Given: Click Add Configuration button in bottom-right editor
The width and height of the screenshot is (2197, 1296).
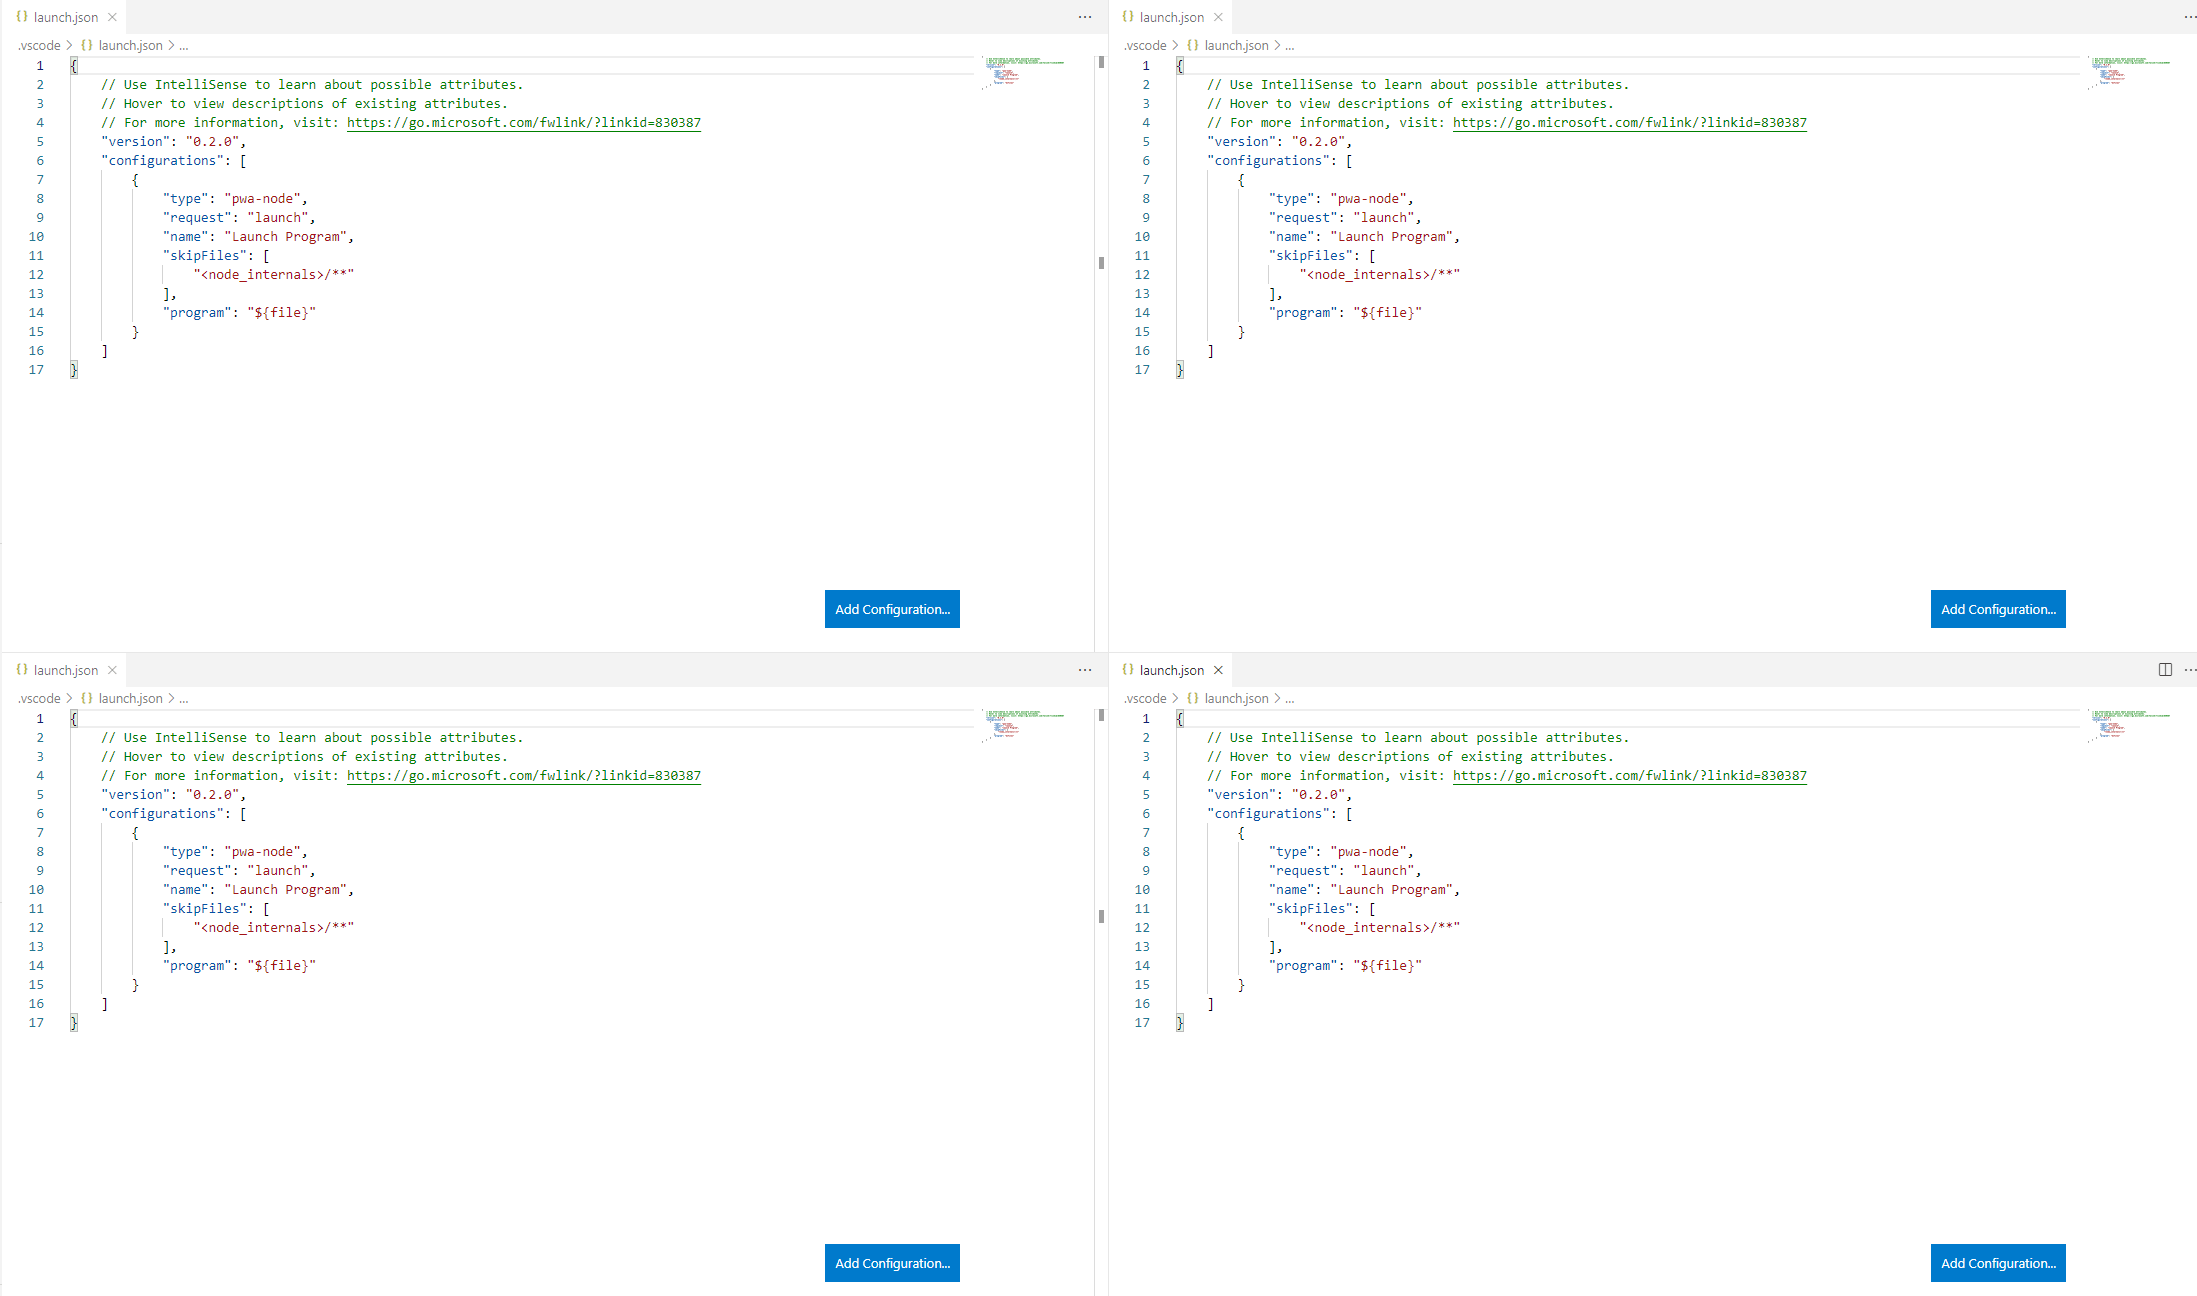Looking at the screenshot, I should click(x=1998, y=1263).
